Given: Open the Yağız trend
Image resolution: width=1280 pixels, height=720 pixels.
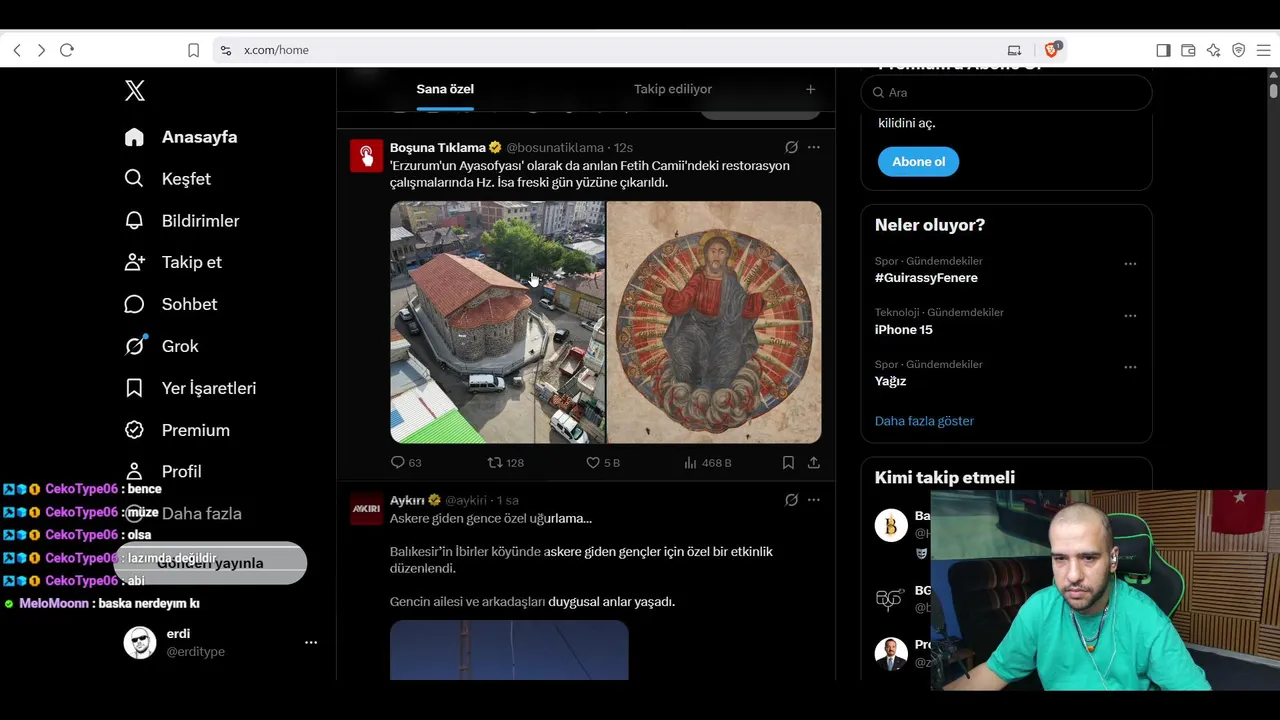Looking at the screenshot, I should point(890,381).
